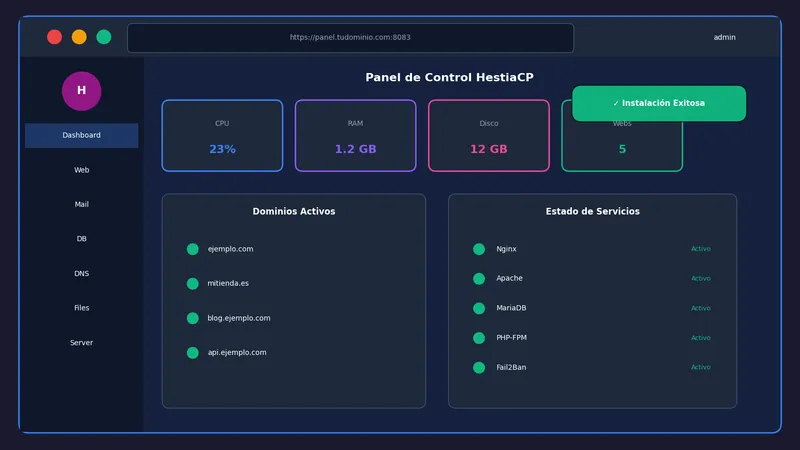Click the green window maximize dot
800x450 pixels.
104,37
